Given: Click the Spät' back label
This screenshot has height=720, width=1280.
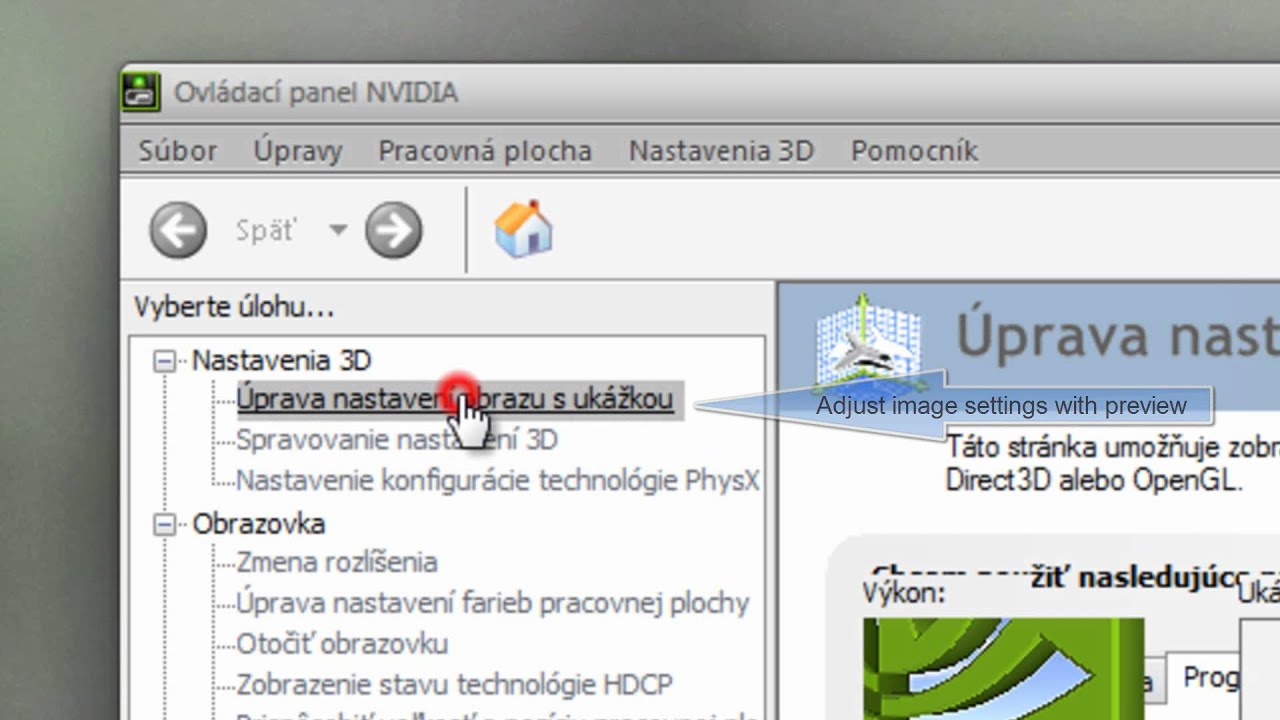Looking at the screenshot, I should click(266, 230).
